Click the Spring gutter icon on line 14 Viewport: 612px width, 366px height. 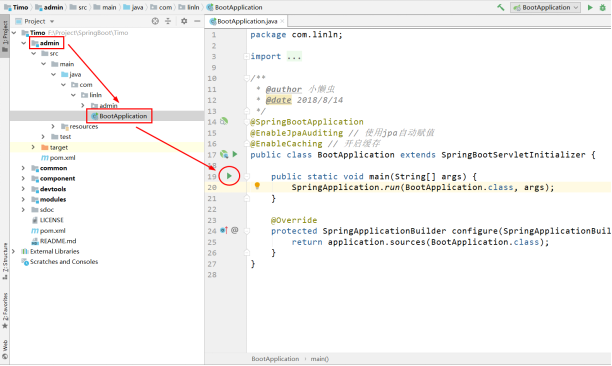(x=224, y=121)
